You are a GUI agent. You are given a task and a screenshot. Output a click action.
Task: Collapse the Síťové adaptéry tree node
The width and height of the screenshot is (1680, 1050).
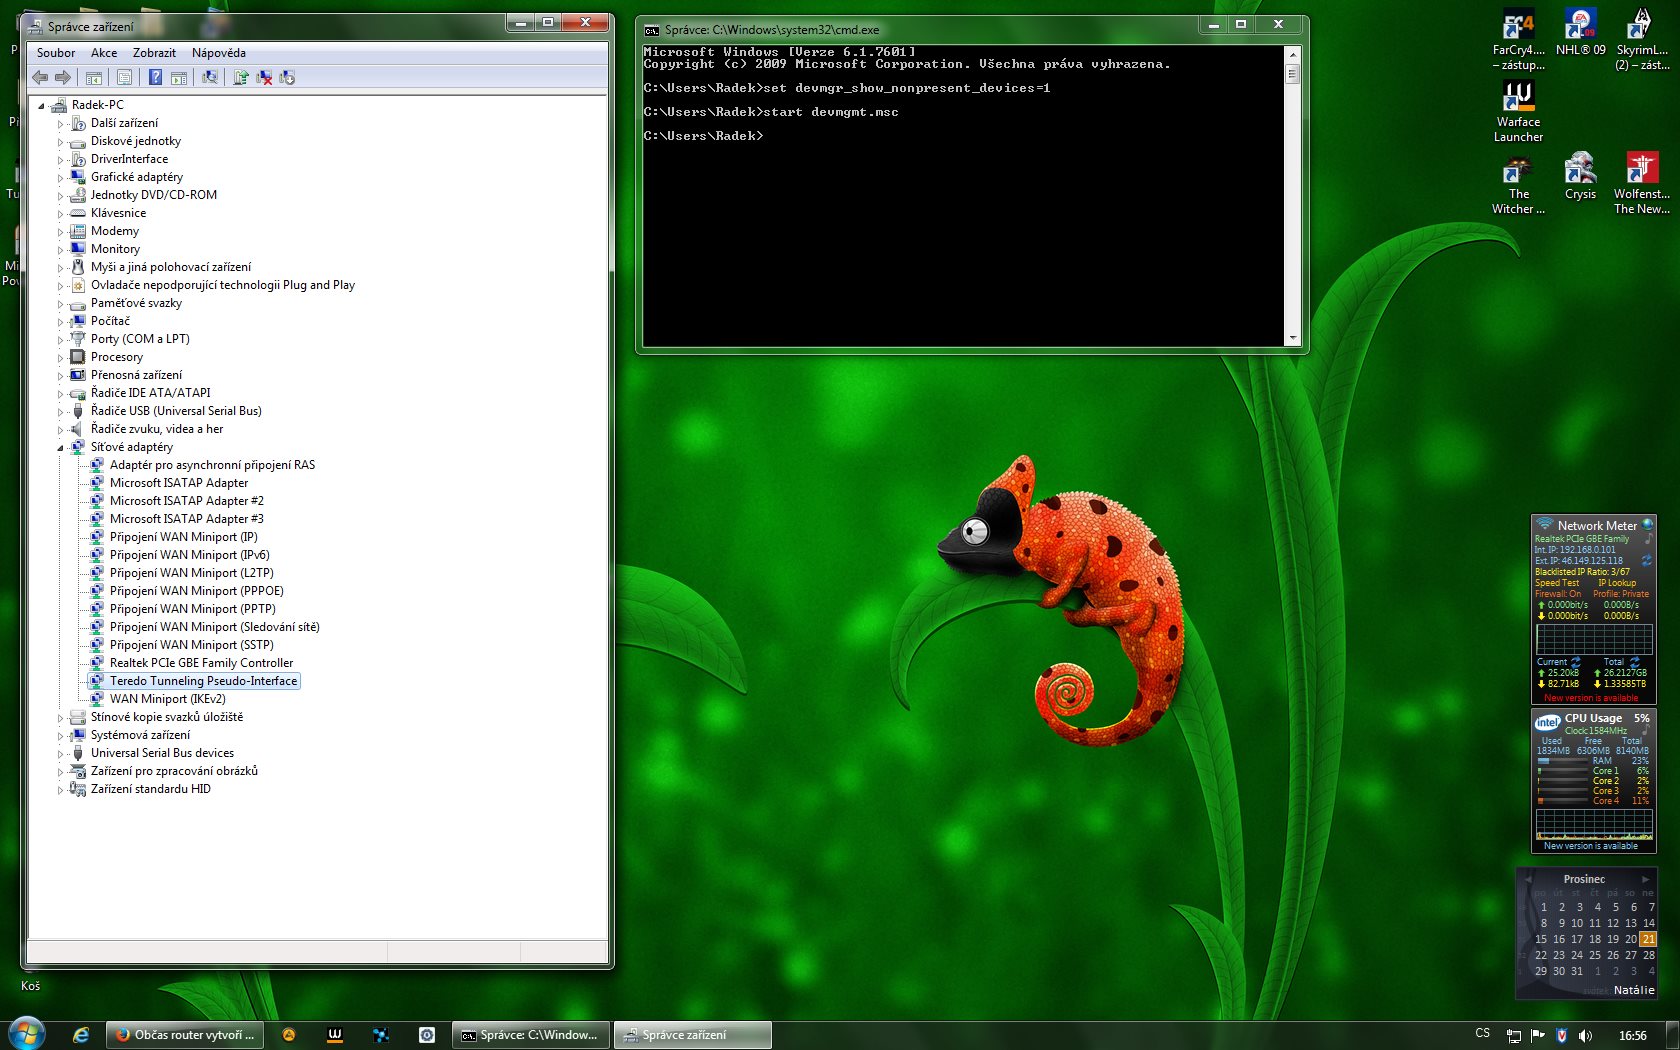coord(60,447)
